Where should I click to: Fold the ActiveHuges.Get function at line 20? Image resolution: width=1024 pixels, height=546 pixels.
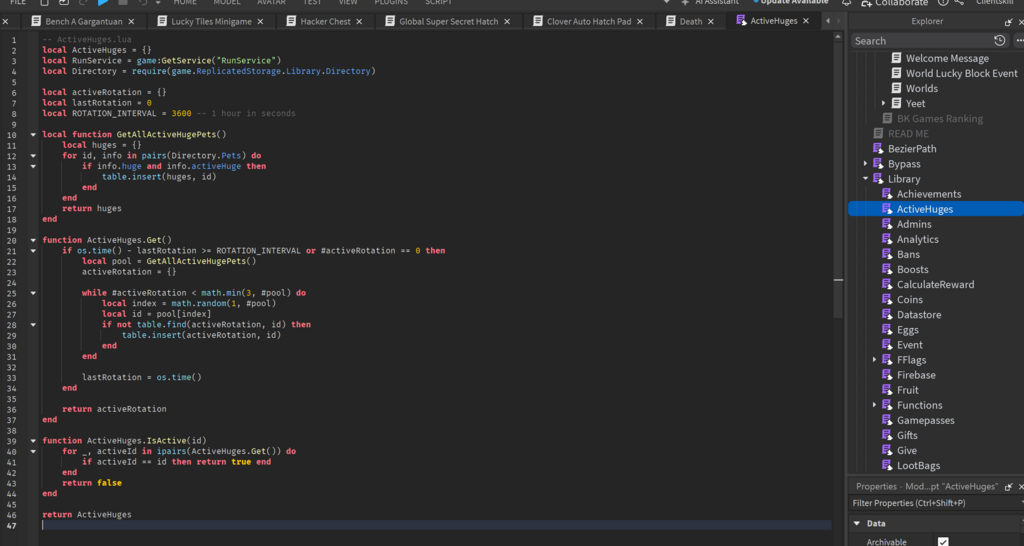tap(33, 240)
